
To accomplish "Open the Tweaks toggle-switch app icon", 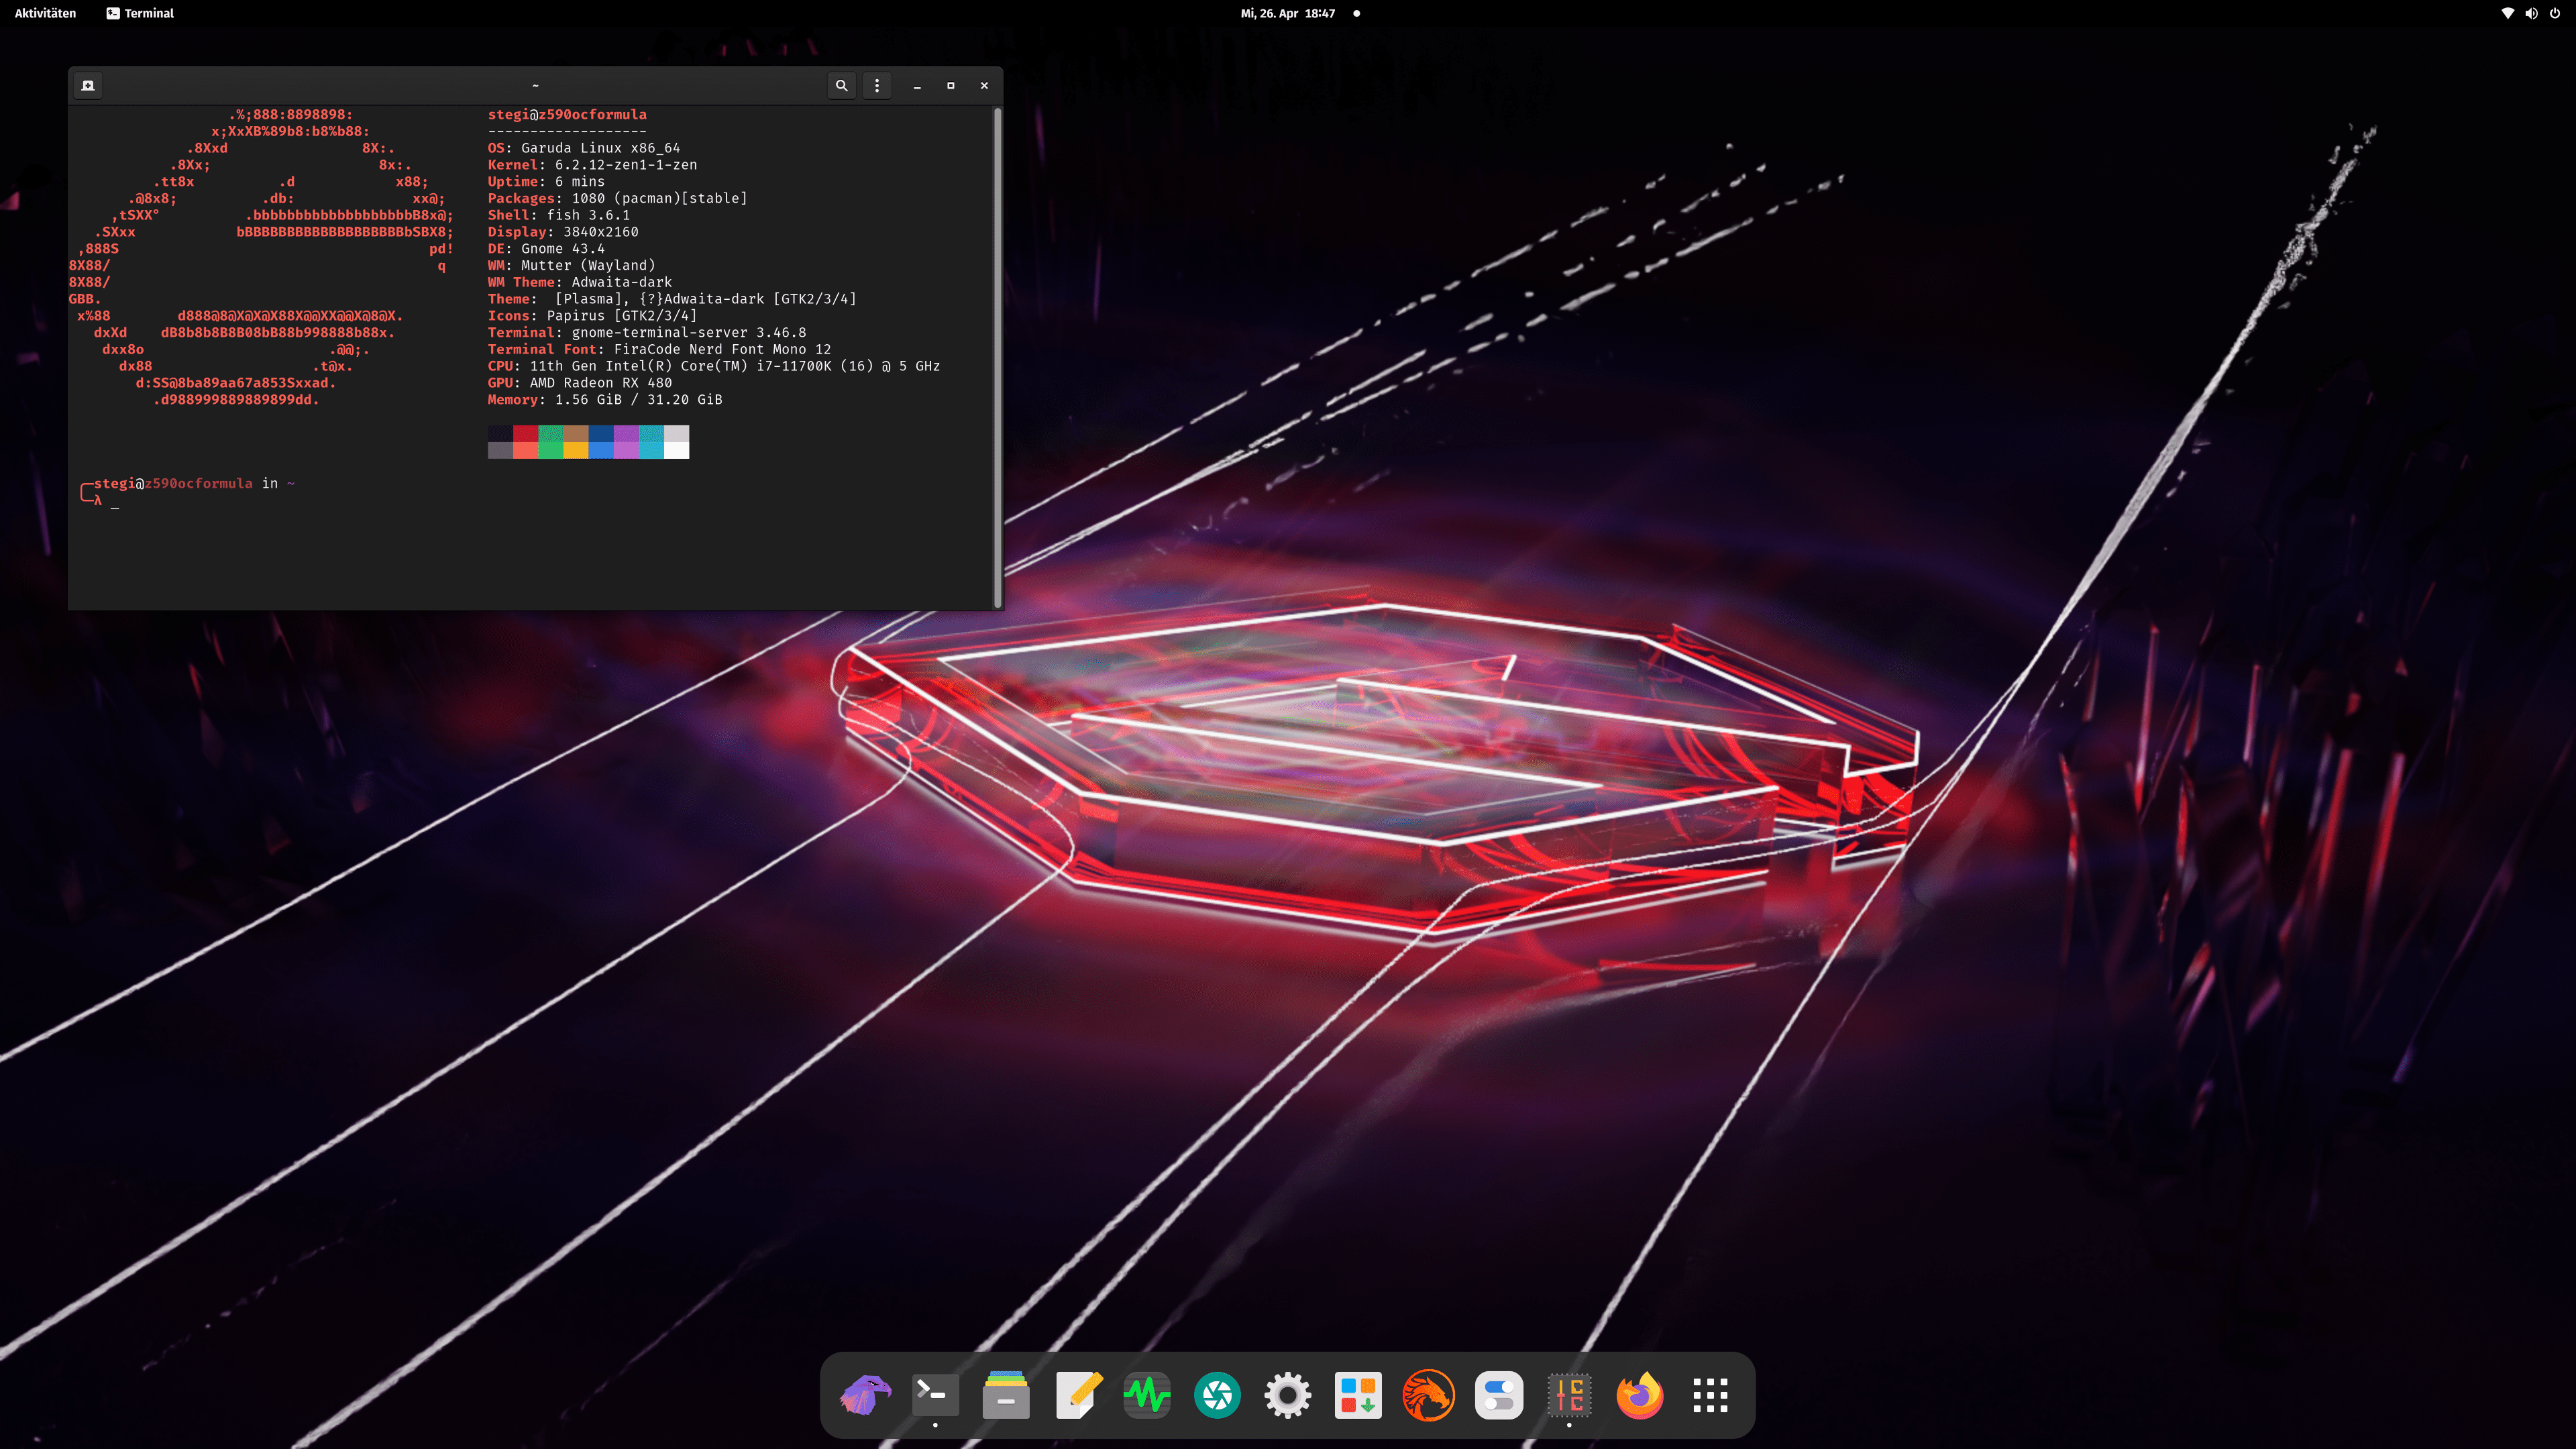I will tap(1499, 1395).
